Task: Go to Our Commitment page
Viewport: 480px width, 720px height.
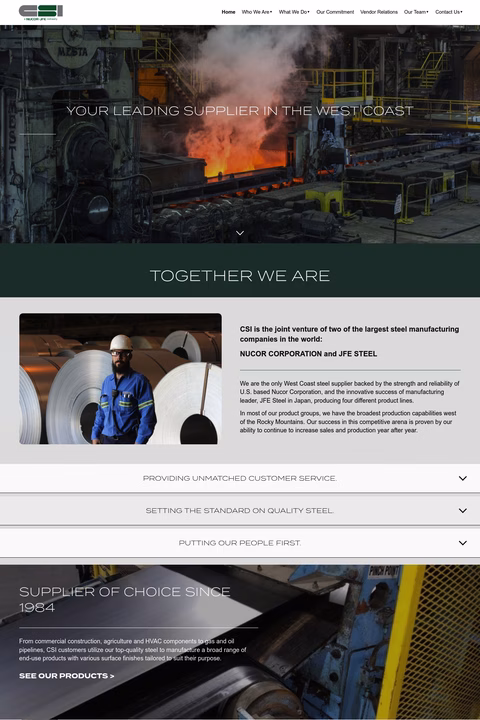Action: (x=335, y=12)
